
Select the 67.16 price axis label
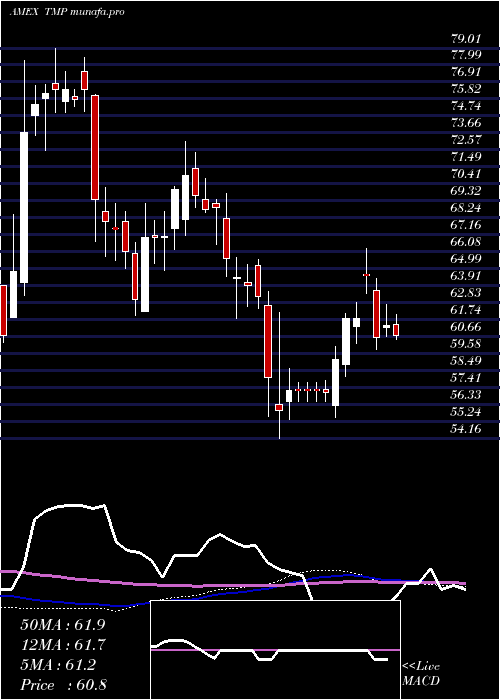[x=466, y=225]
